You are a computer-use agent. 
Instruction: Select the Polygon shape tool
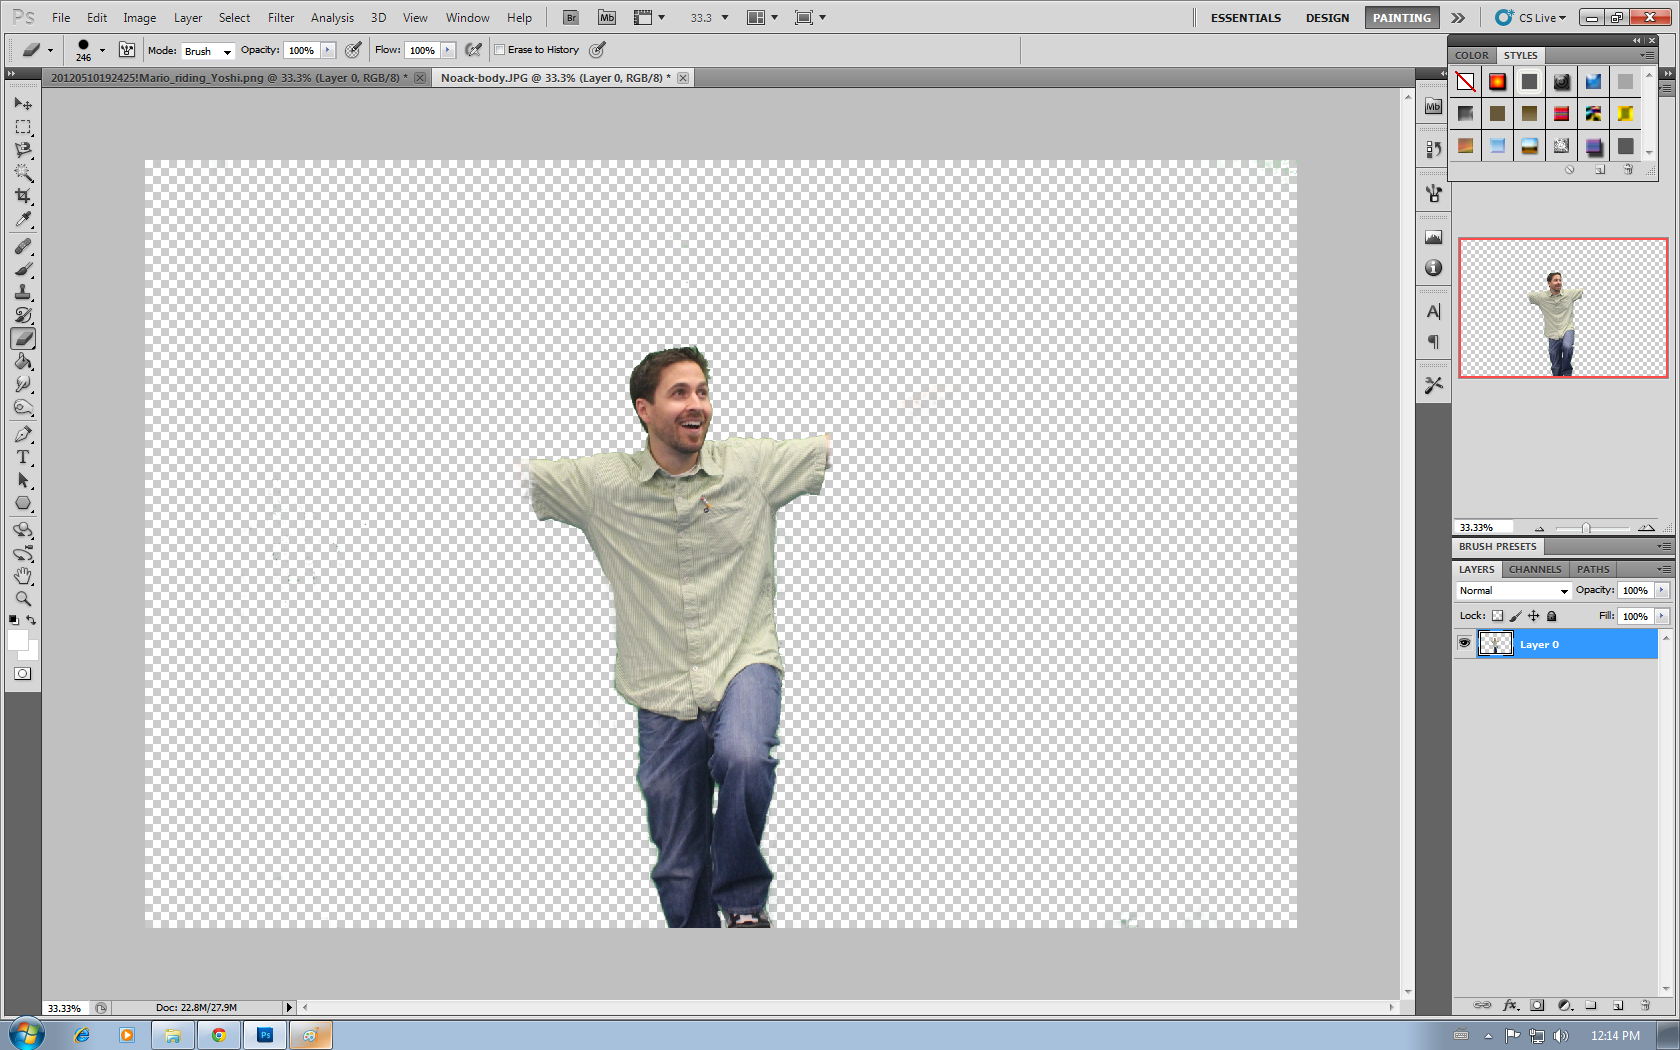coord(23,504)
